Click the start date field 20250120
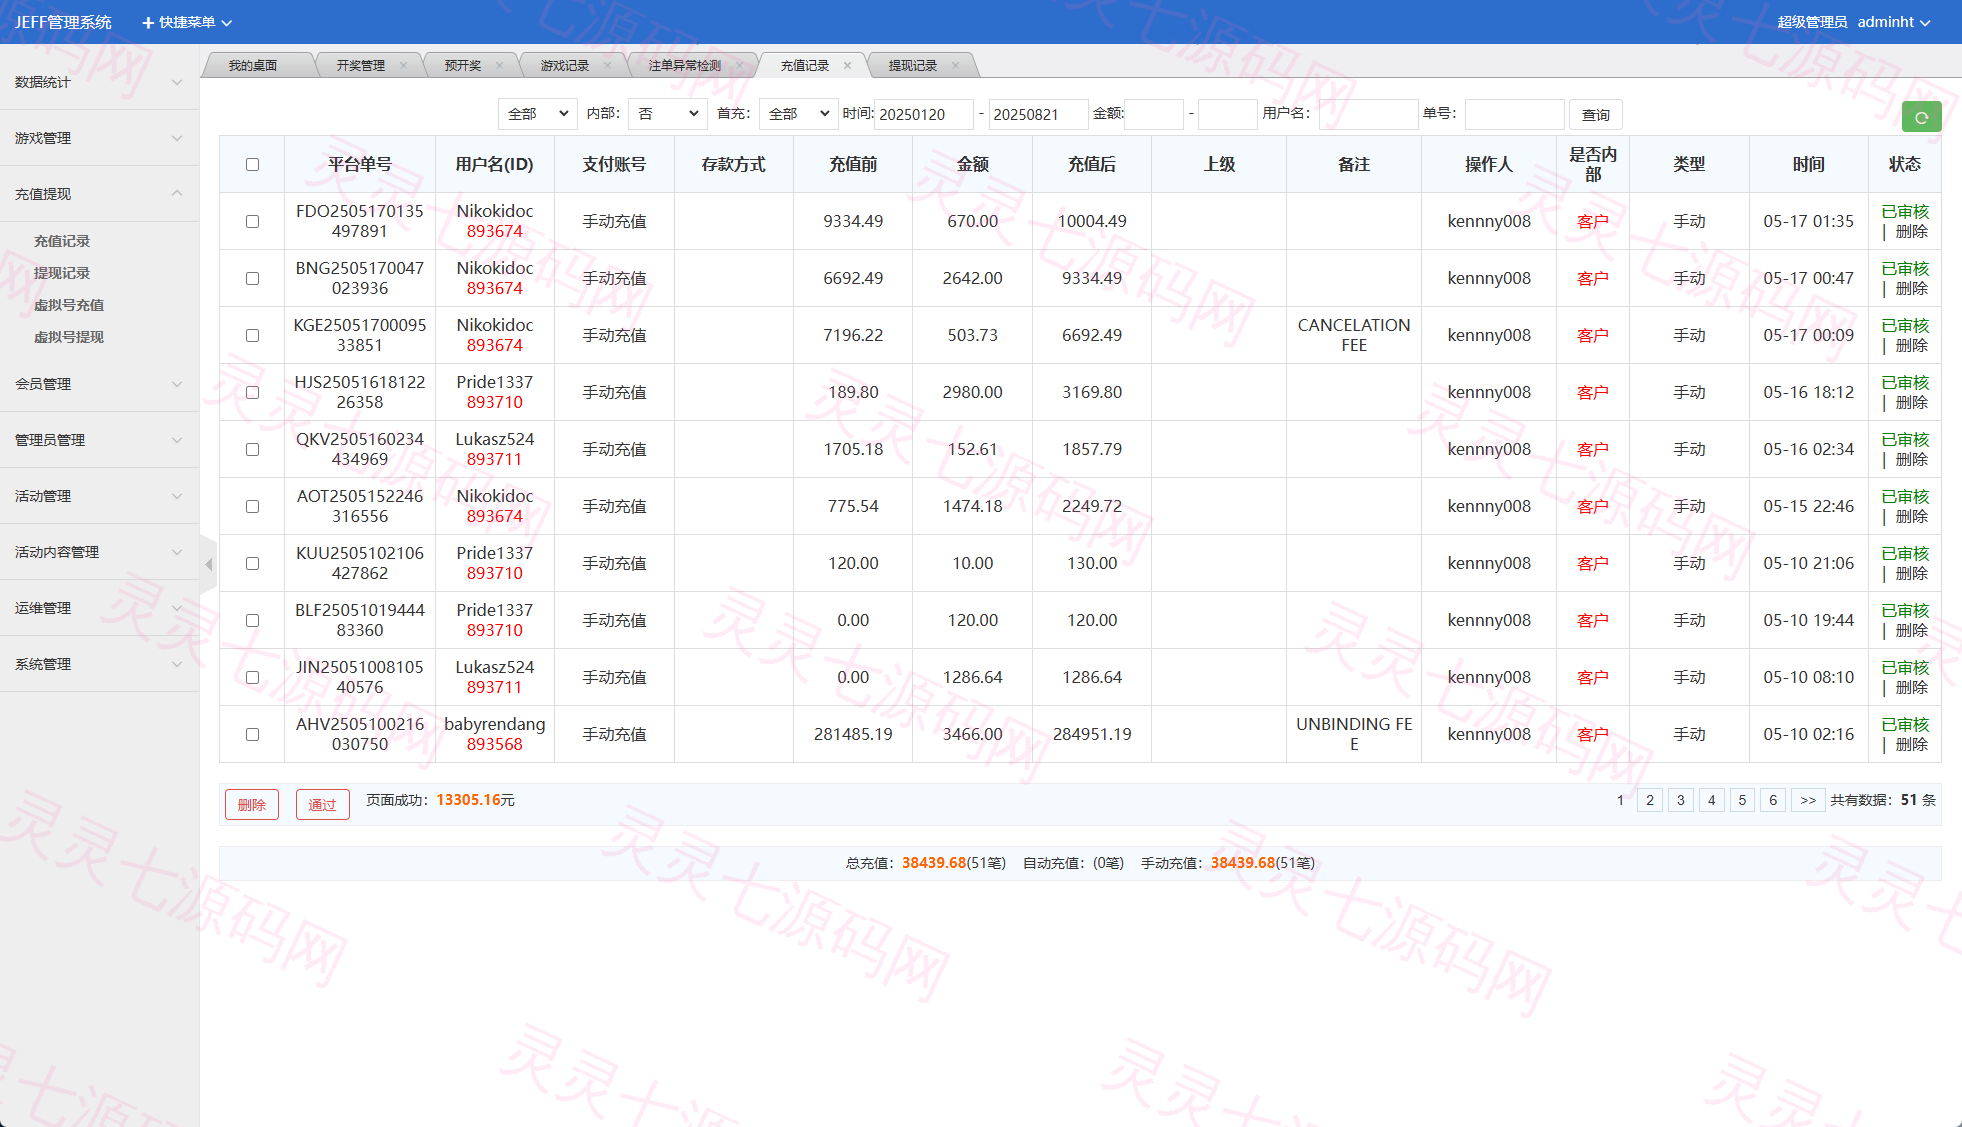 pyautogui.click(x=924, y=114)
